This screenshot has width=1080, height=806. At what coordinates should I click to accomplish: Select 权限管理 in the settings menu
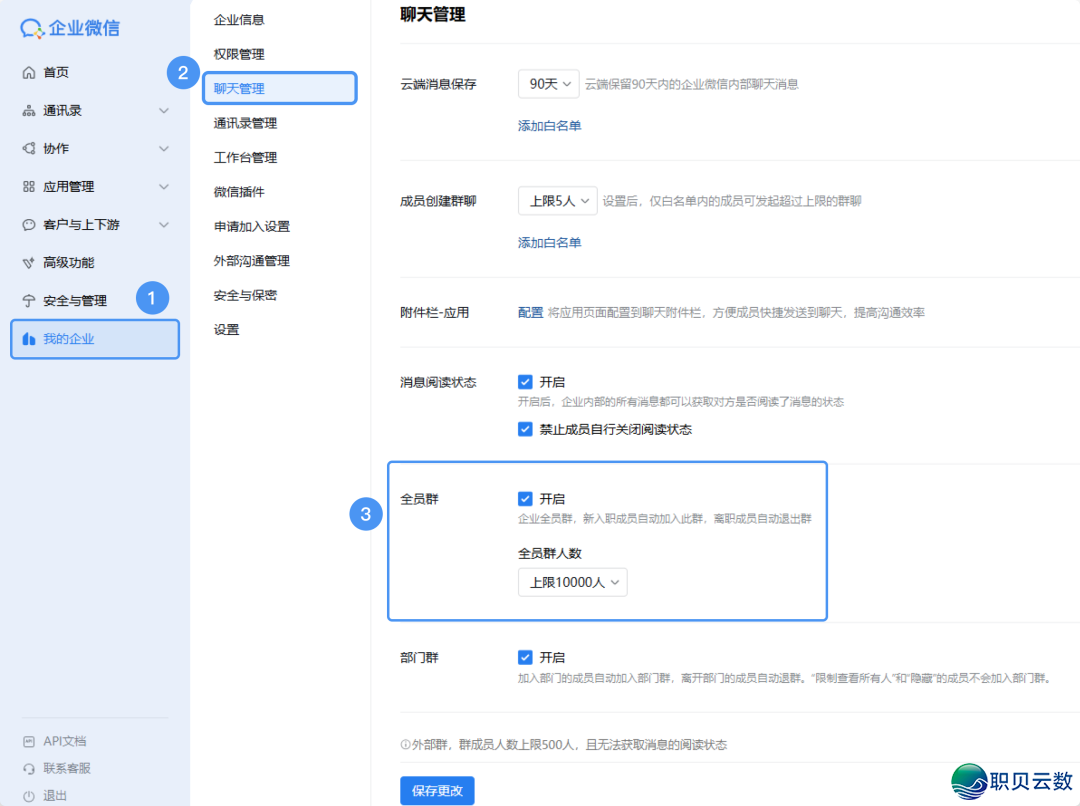click(239, 54)
